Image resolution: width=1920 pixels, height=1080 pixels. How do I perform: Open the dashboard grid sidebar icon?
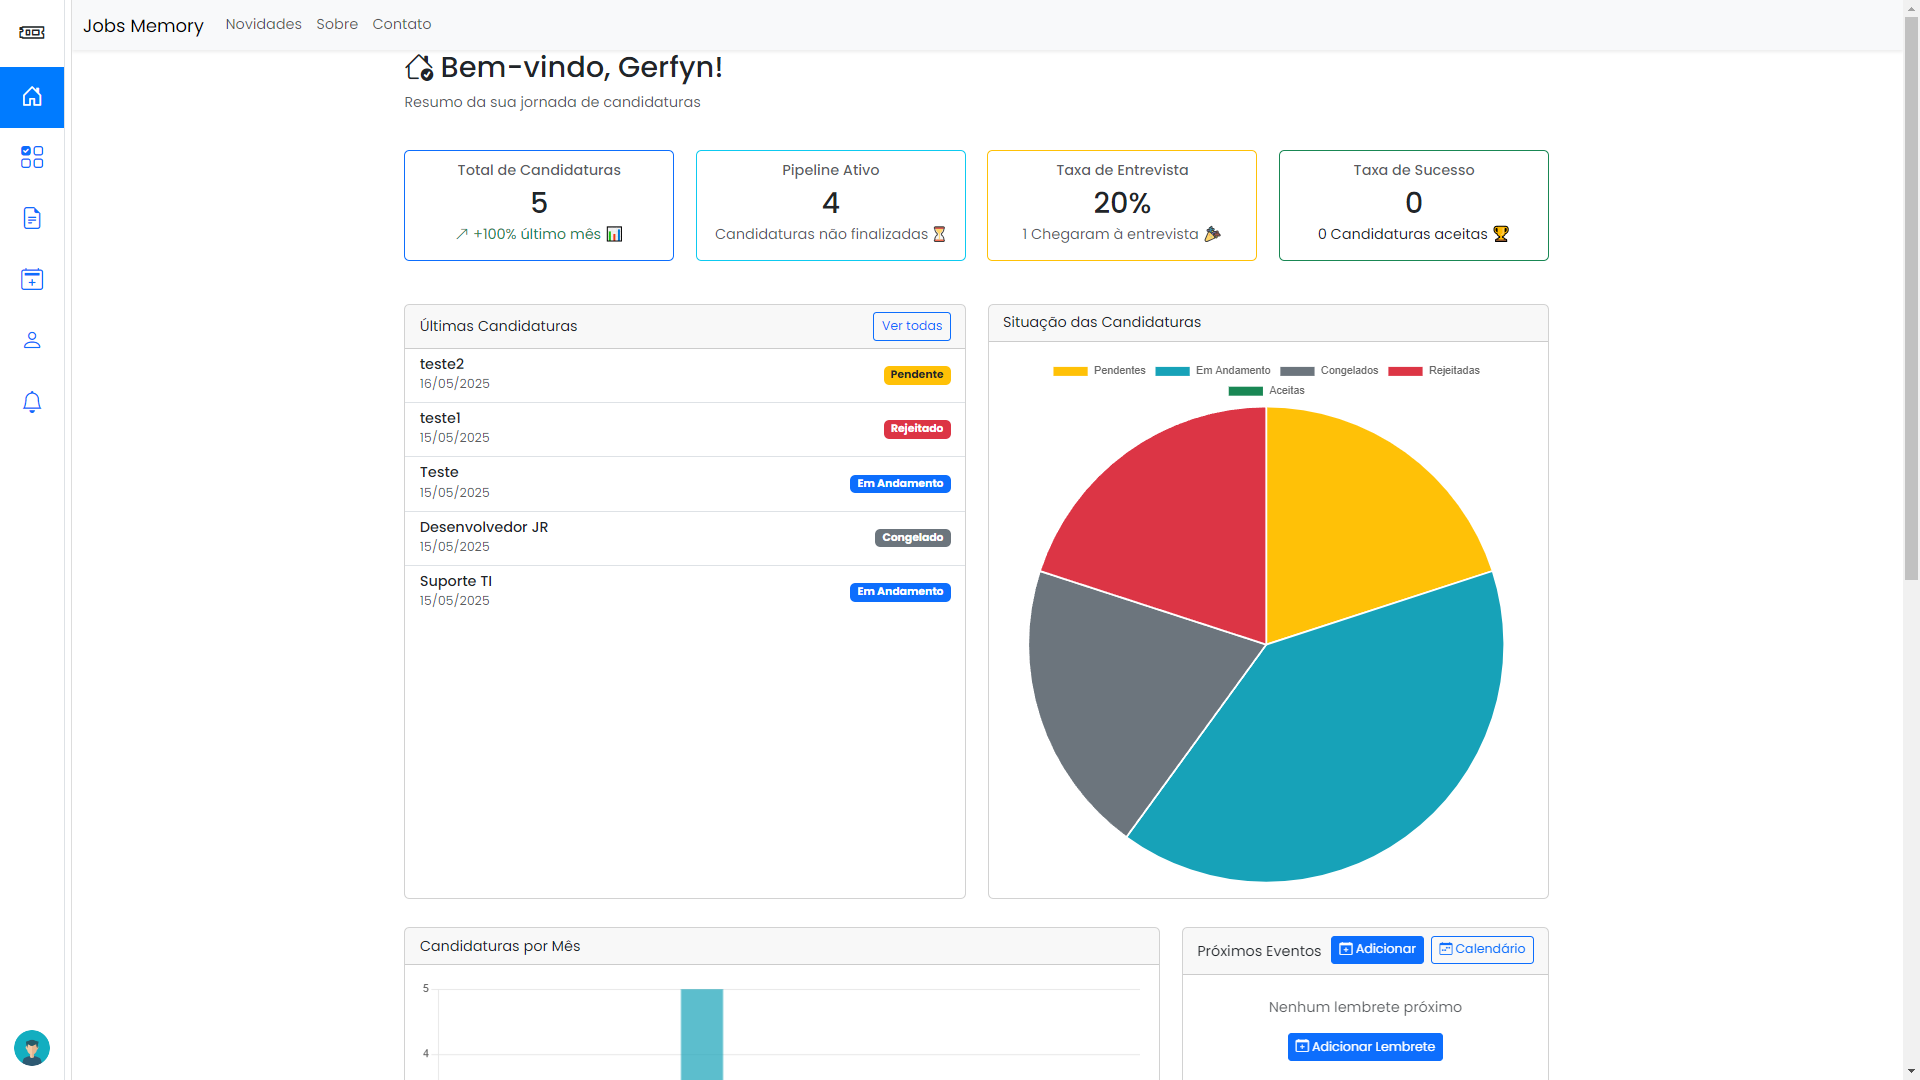tap(32, 157)
